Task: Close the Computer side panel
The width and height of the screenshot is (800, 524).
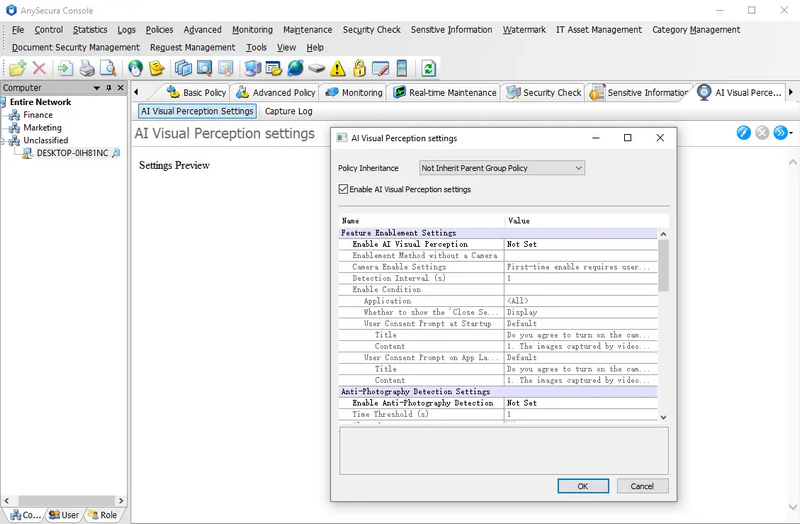Action: pos(120,88)
